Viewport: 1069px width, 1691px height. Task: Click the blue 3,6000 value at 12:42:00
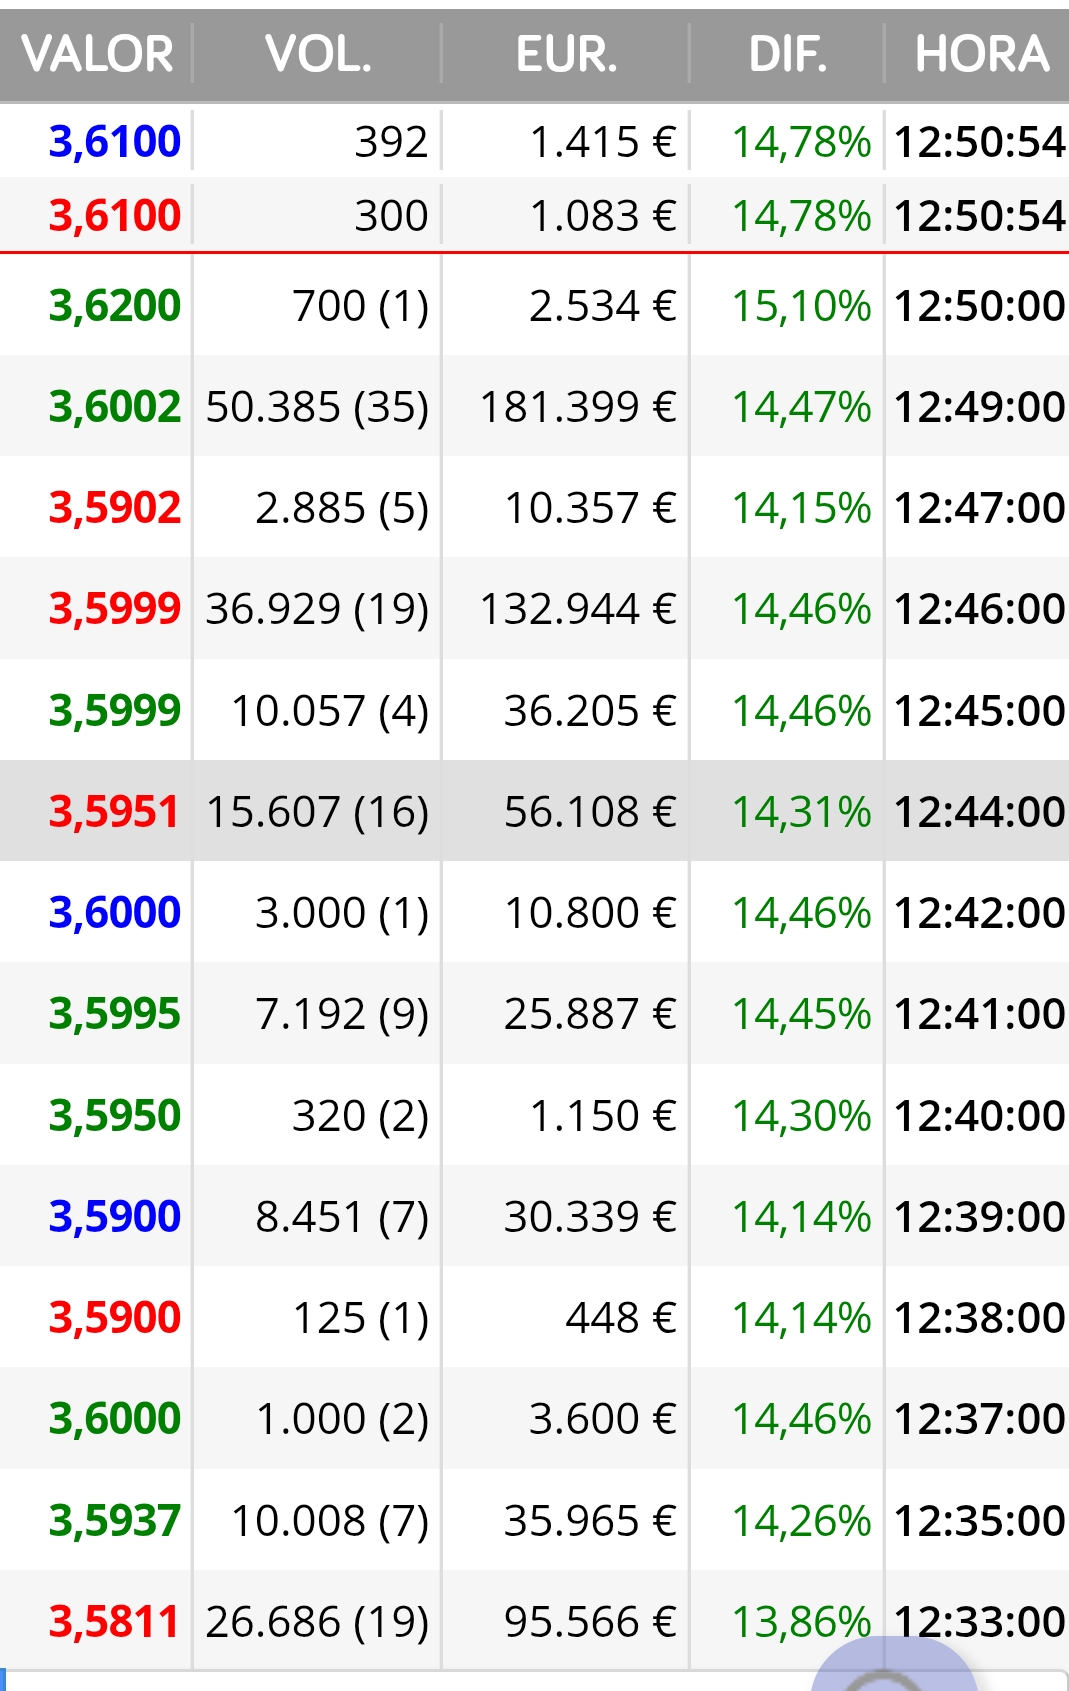(115, 912)
